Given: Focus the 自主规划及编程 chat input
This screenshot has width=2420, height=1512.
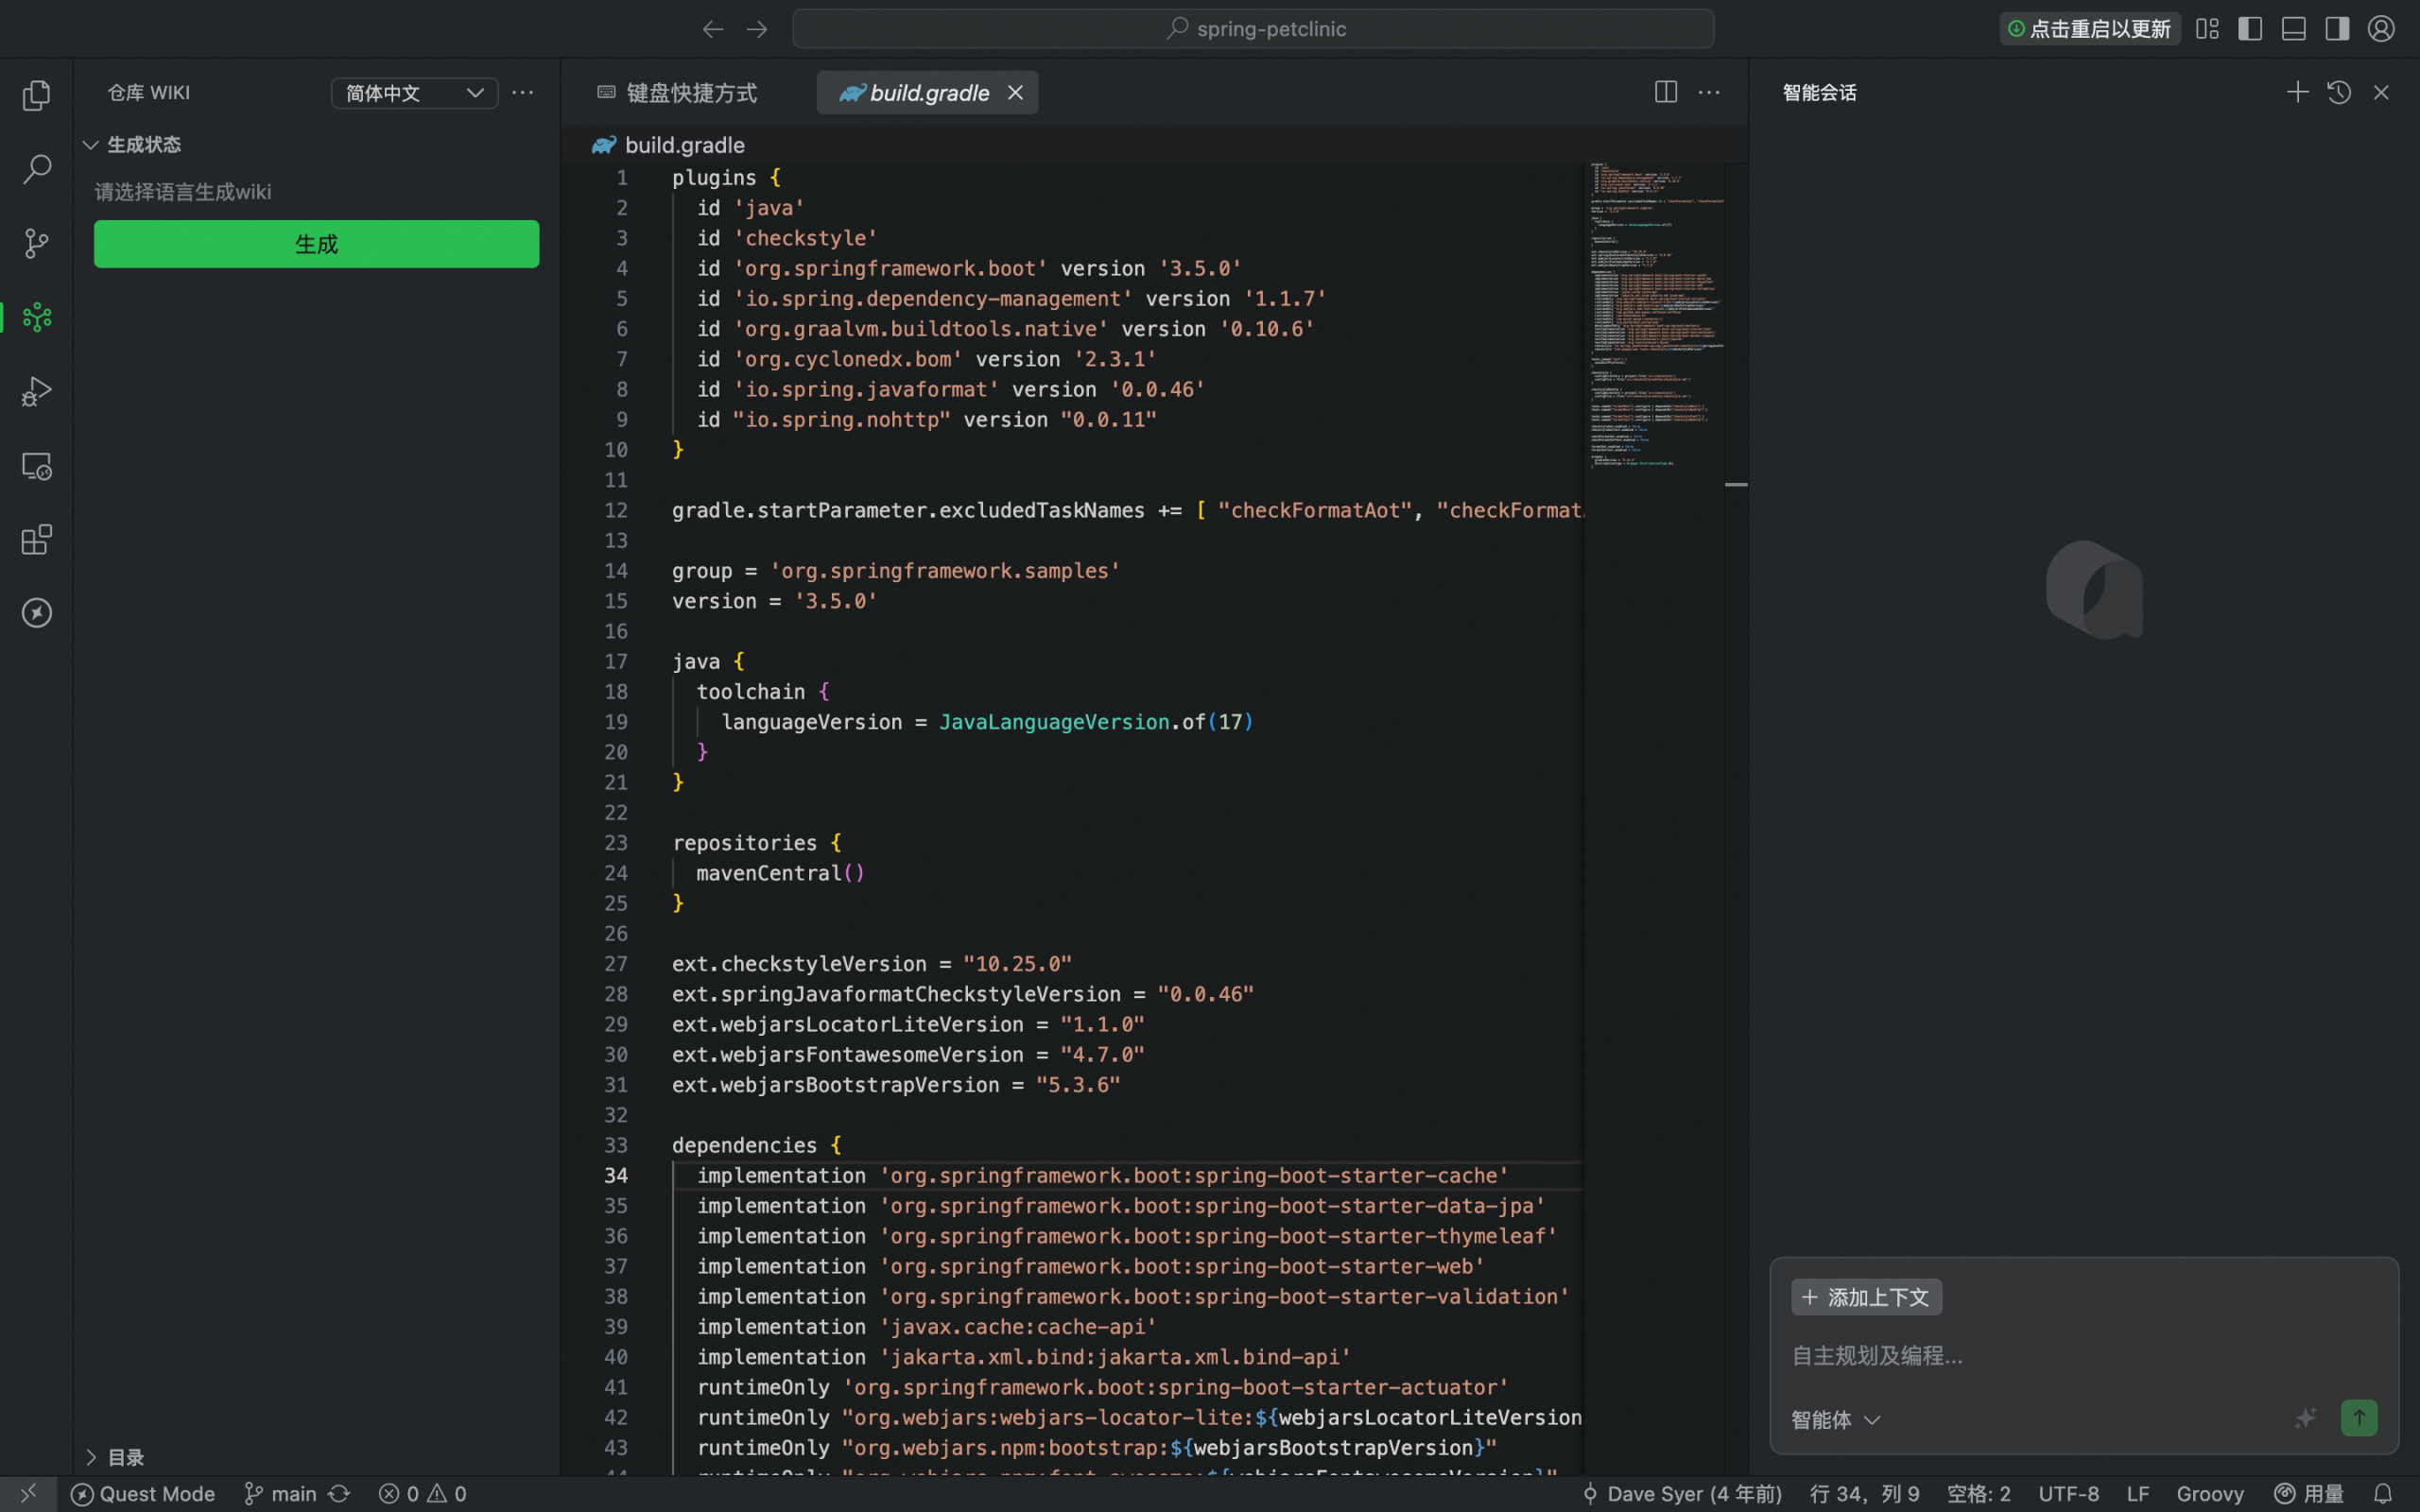Looking at the screenshot, I should [2084, 1356].
